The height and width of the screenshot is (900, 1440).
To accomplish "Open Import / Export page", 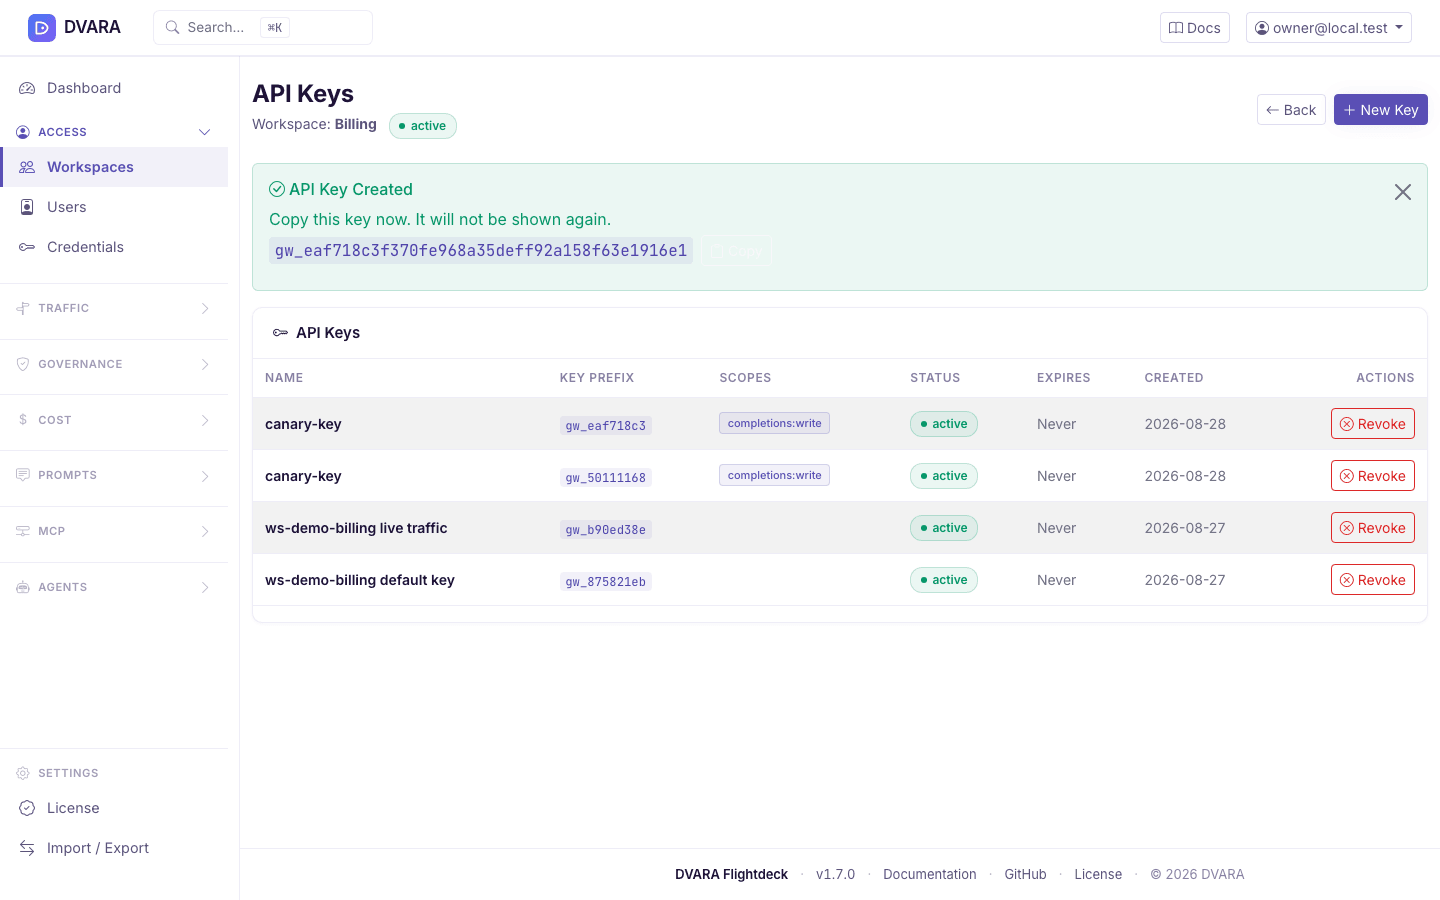I will pos(114,848).
